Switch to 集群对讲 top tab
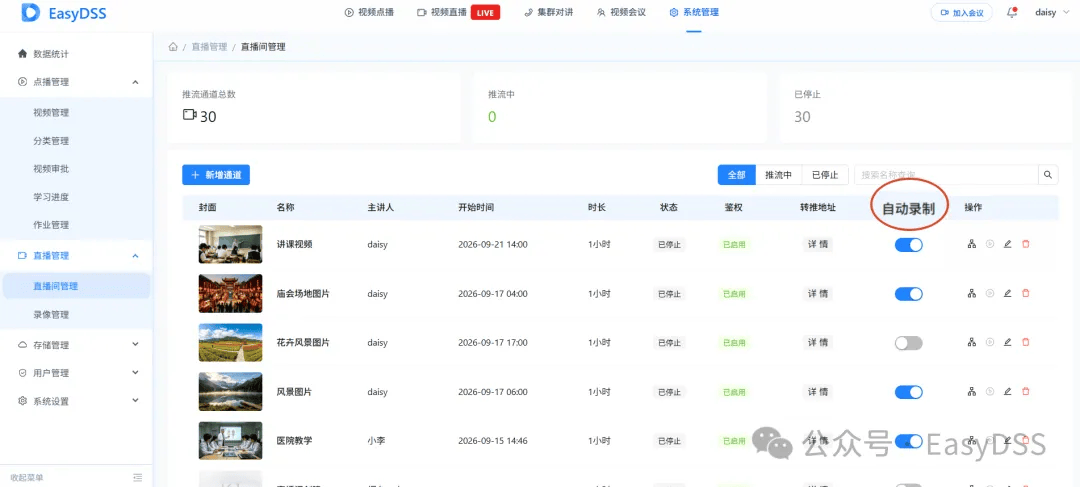 (x=548, y=12)
